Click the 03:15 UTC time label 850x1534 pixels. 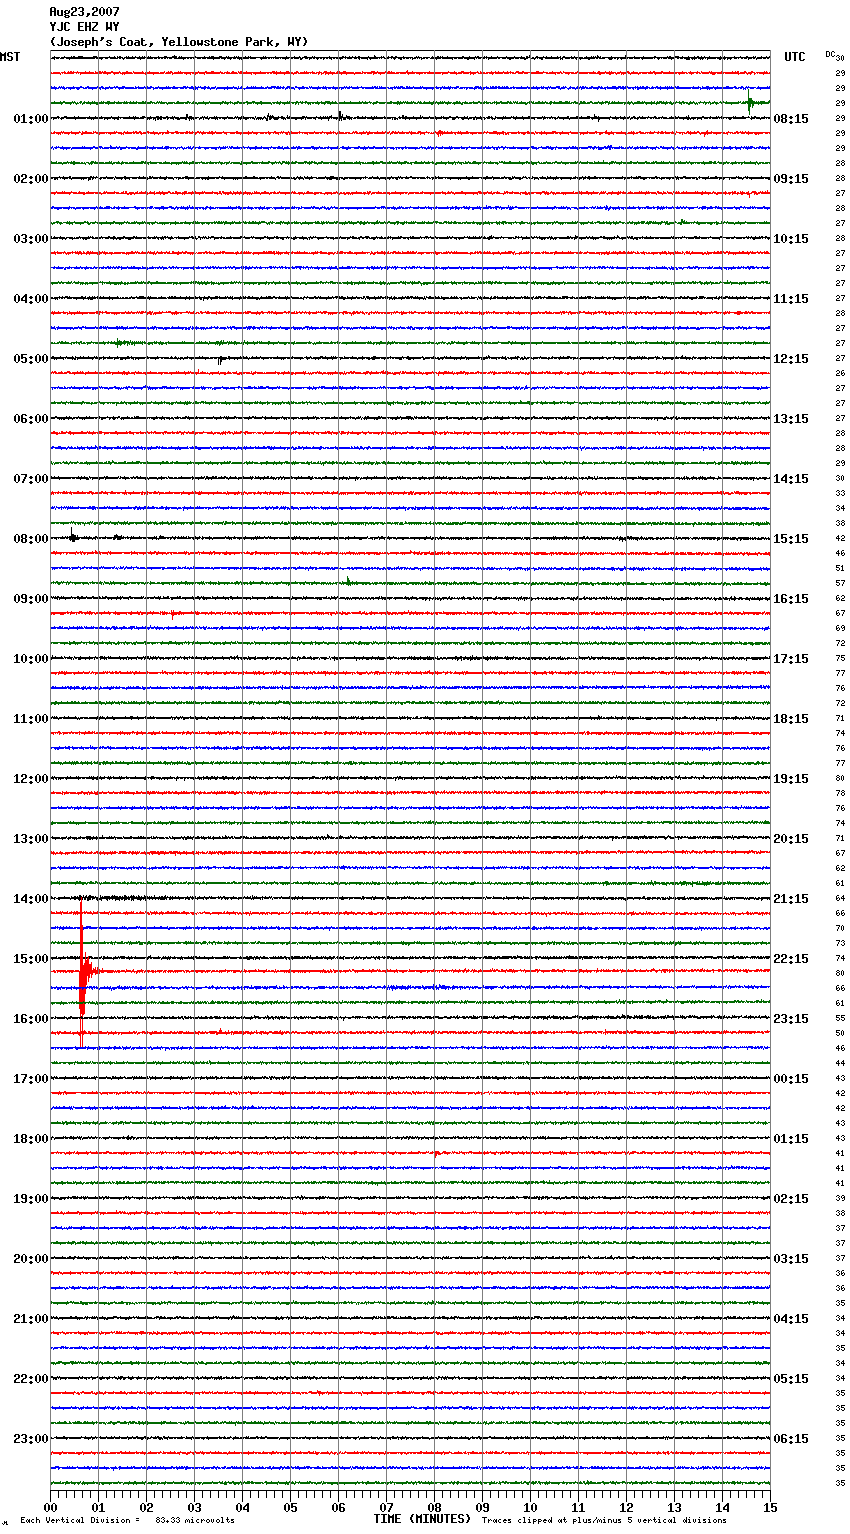(791, 1259)
